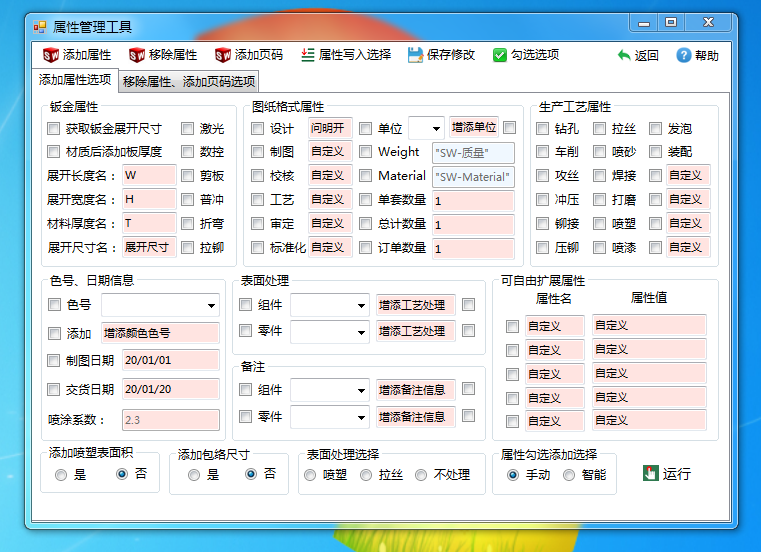Click the SW-质量 Weight field

[x=473, y=153]
